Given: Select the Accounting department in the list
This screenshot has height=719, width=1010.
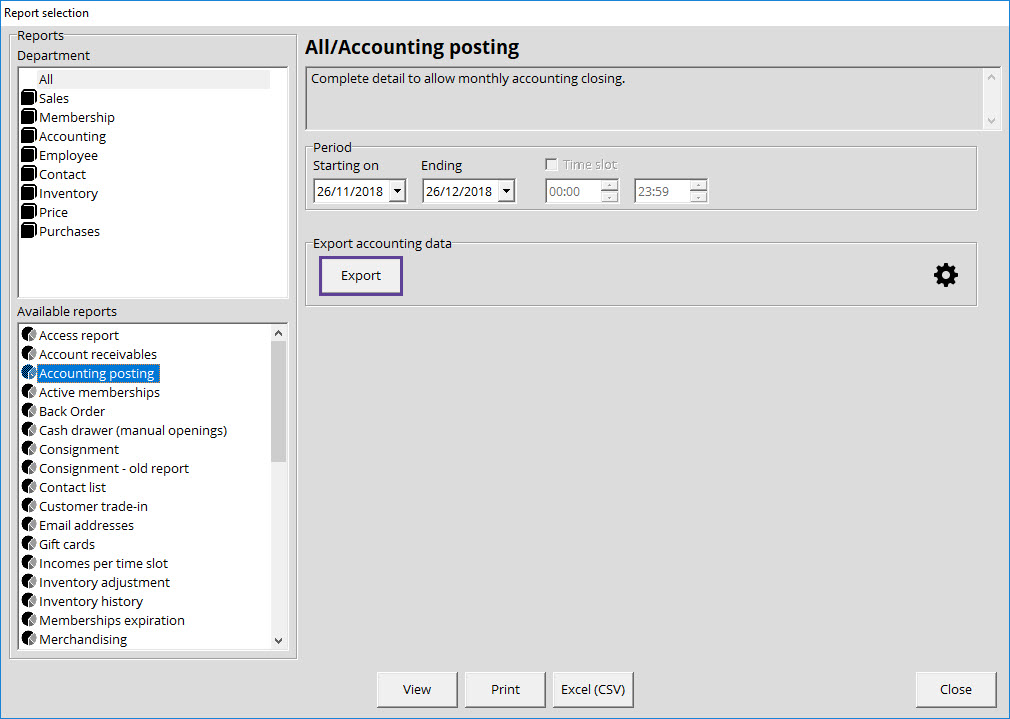Looking at the screenshot, I should click(x=70, y=135).
